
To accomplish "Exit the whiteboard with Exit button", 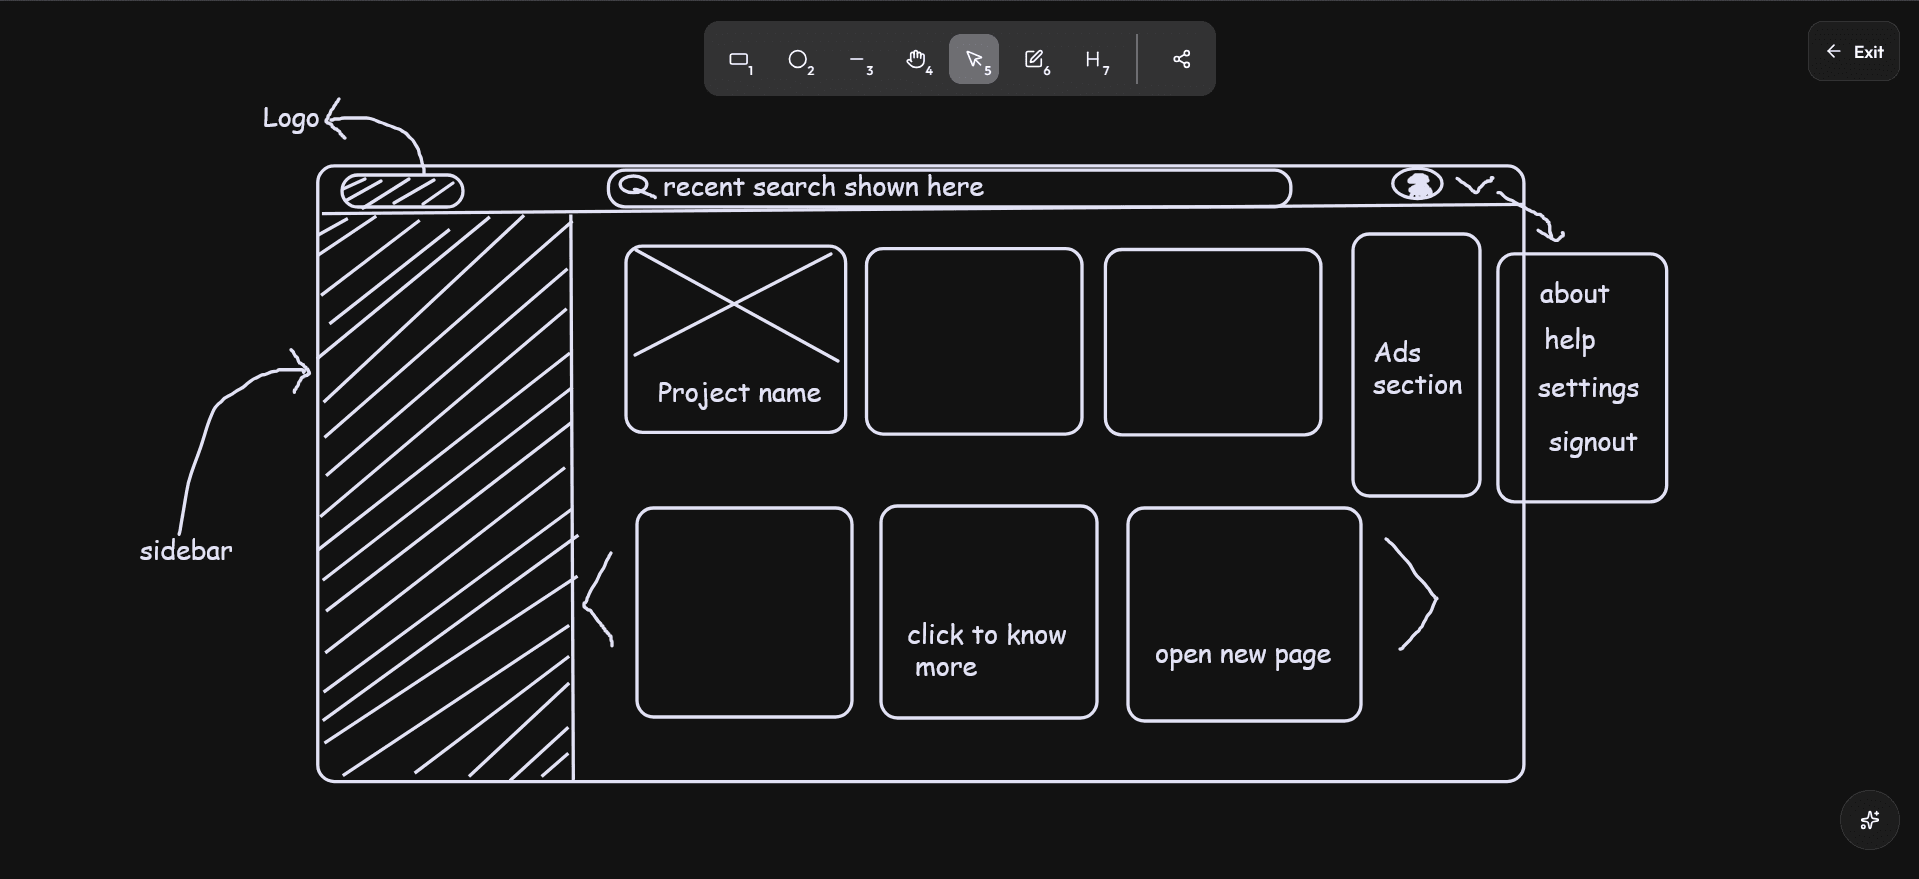I will pos(1854,52).
